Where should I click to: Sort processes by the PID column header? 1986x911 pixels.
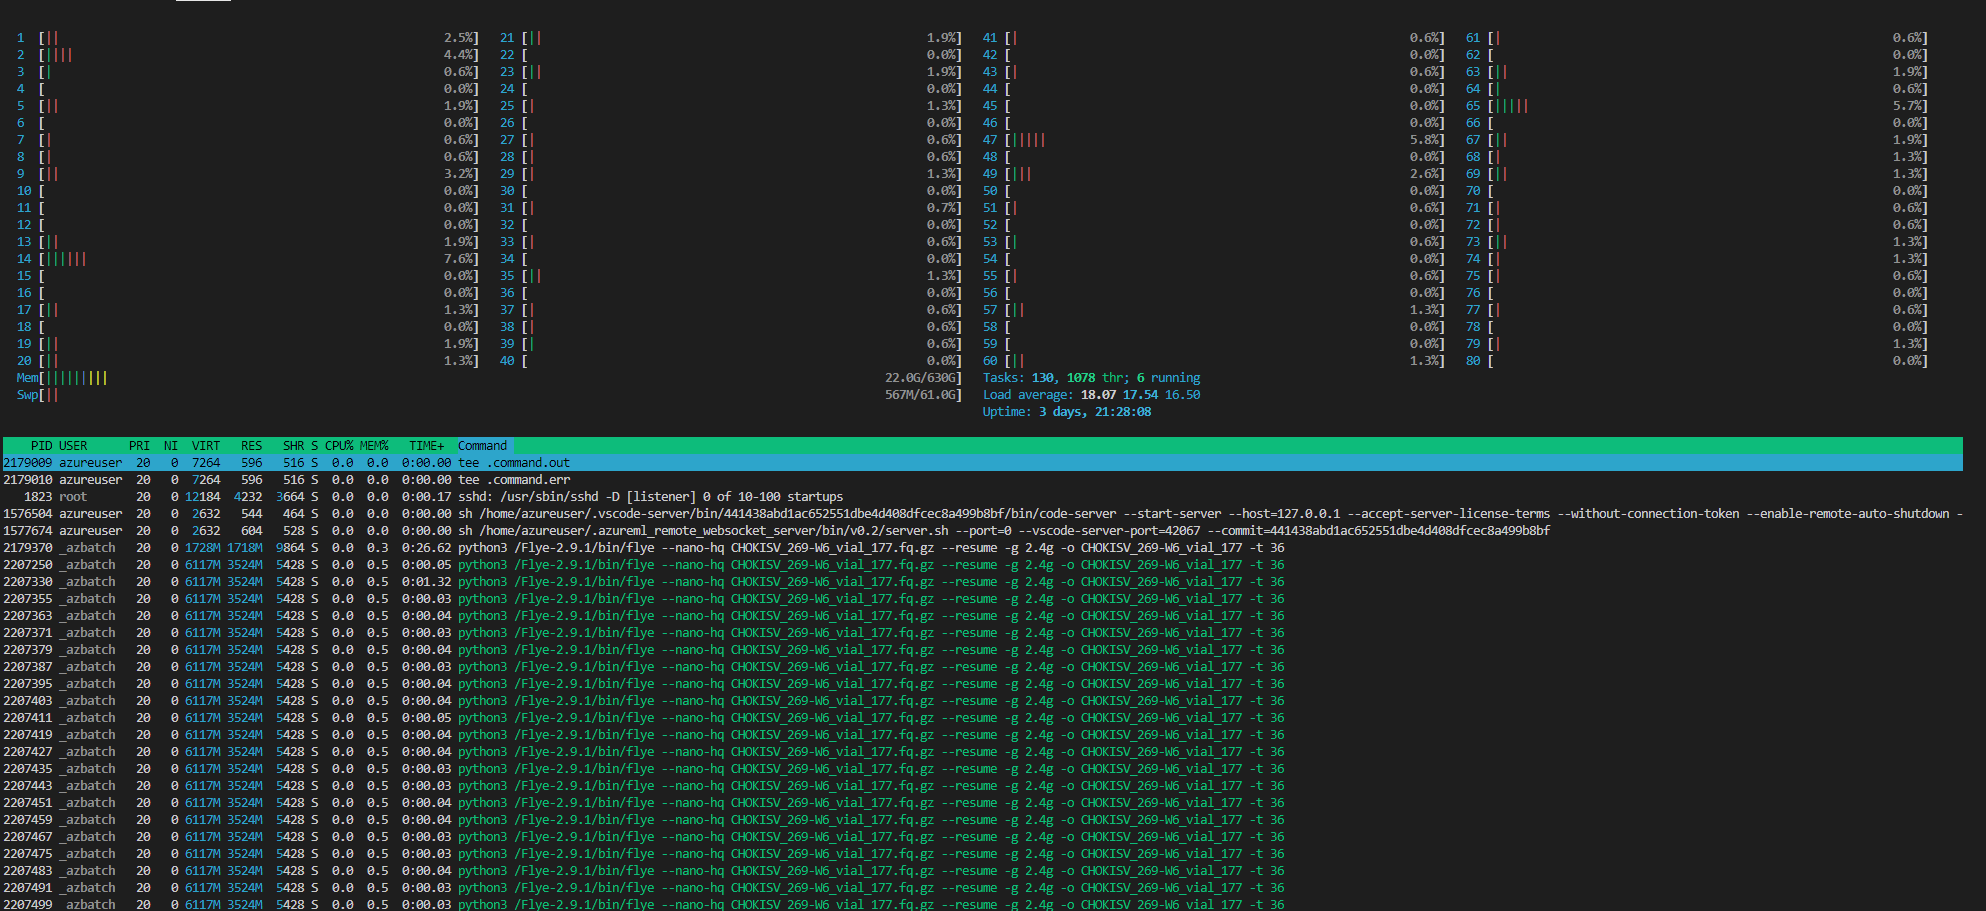[41, 445]
